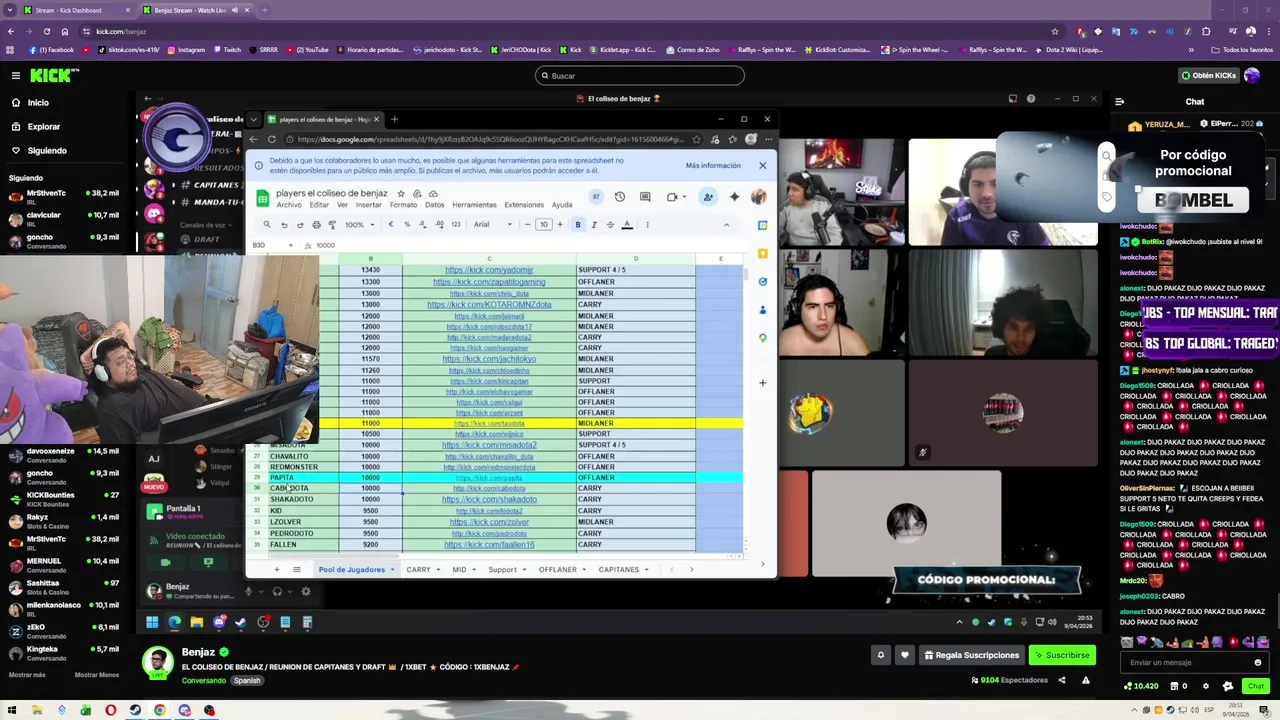Decrease font size minus button
The width and height of the screenshot is (1280, 720).
(529, 225)
